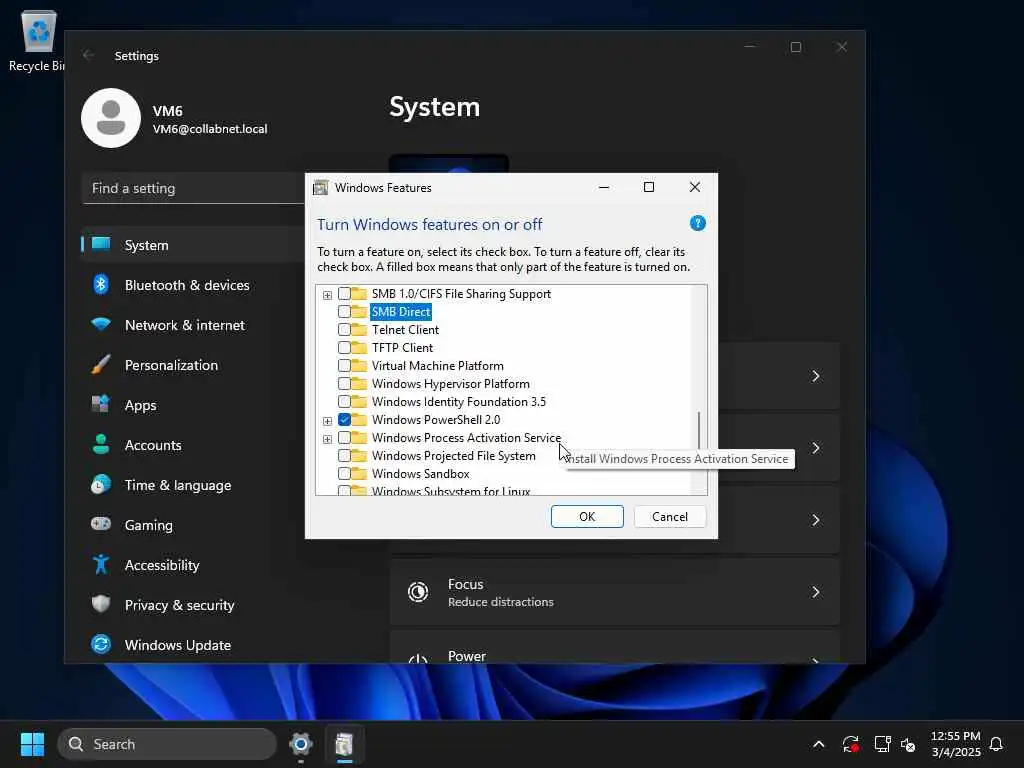The width and height of the screenshot is (1024, 768).
Task: Select the Virtual Machine Platform label
Action: (438, 366)
